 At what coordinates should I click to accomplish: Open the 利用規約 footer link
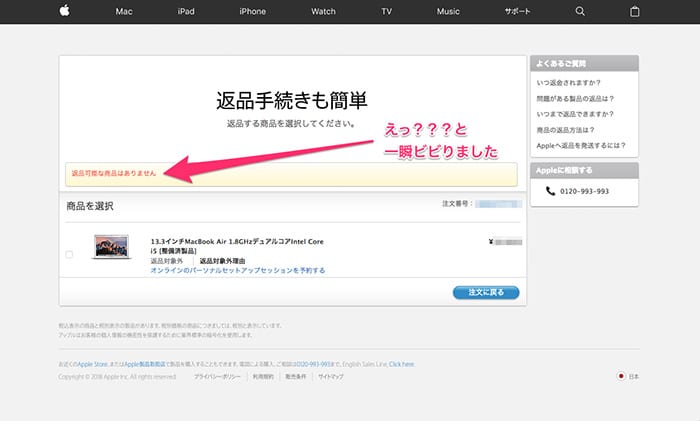263,377
